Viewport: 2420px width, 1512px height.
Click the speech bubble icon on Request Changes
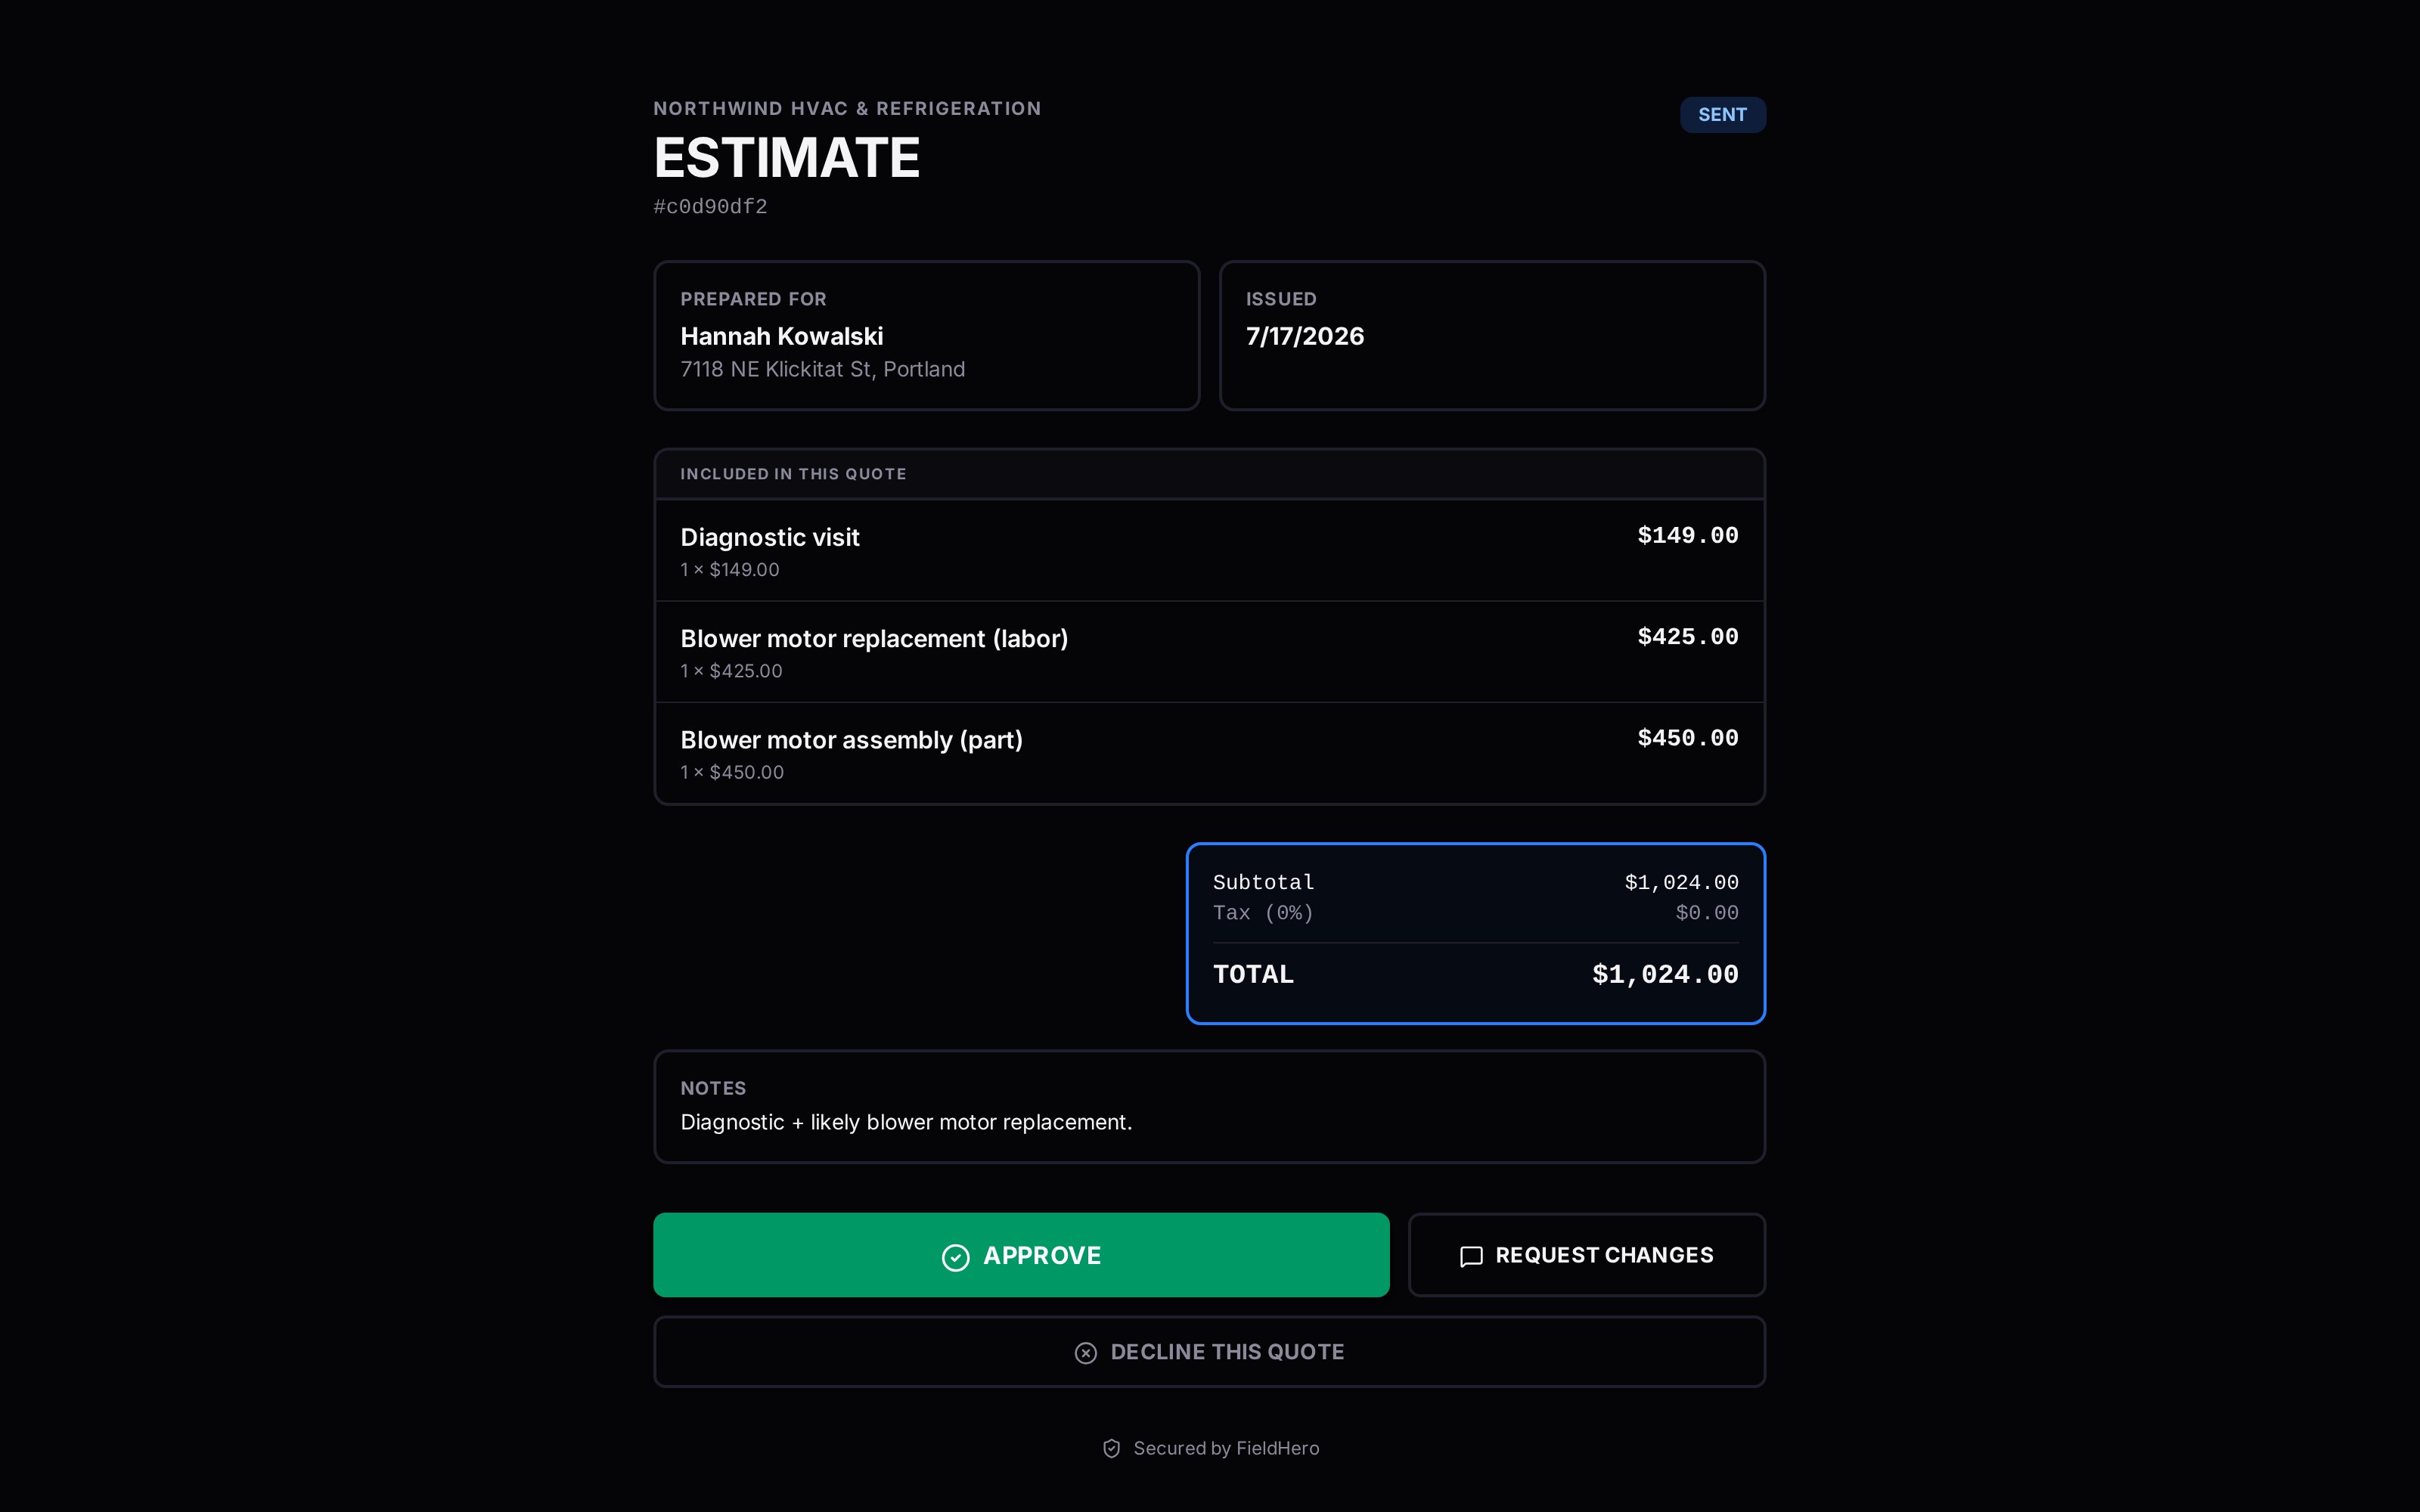tap(1471, 1257)
